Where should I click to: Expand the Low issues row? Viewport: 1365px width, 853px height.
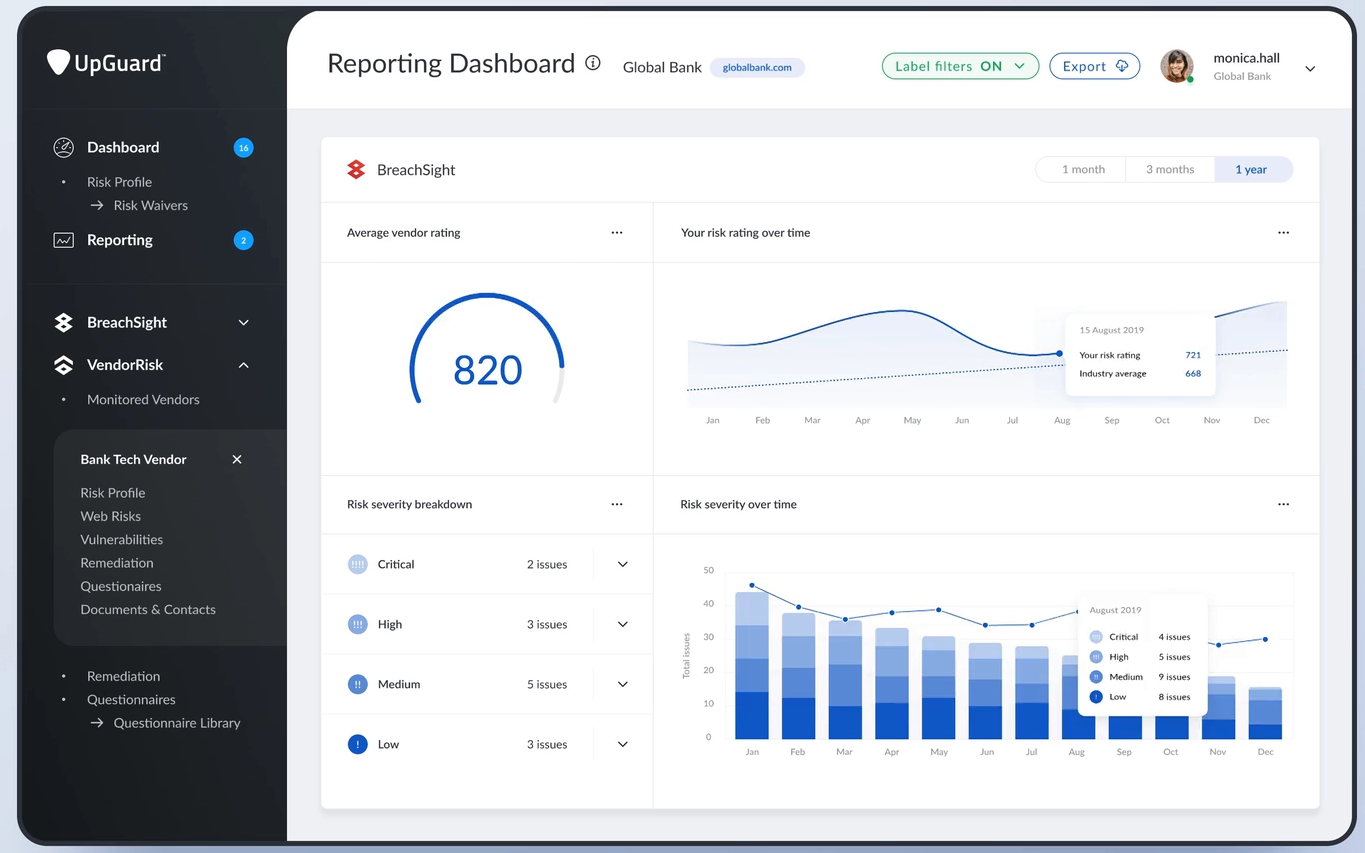click(x=622, y=744)
